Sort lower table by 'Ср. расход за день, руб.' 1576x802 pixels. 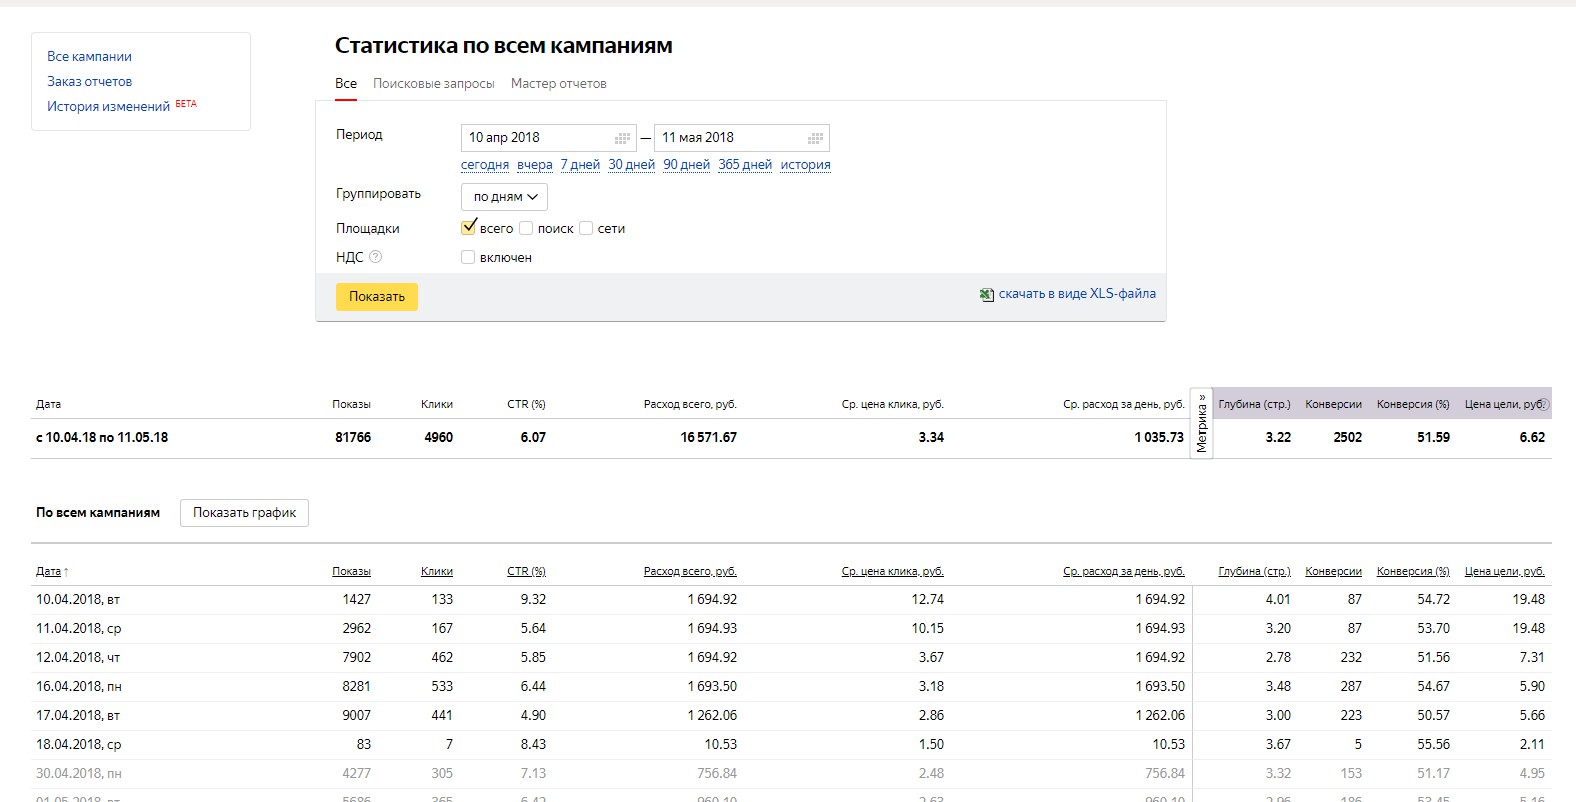(x=1124, y=571)
